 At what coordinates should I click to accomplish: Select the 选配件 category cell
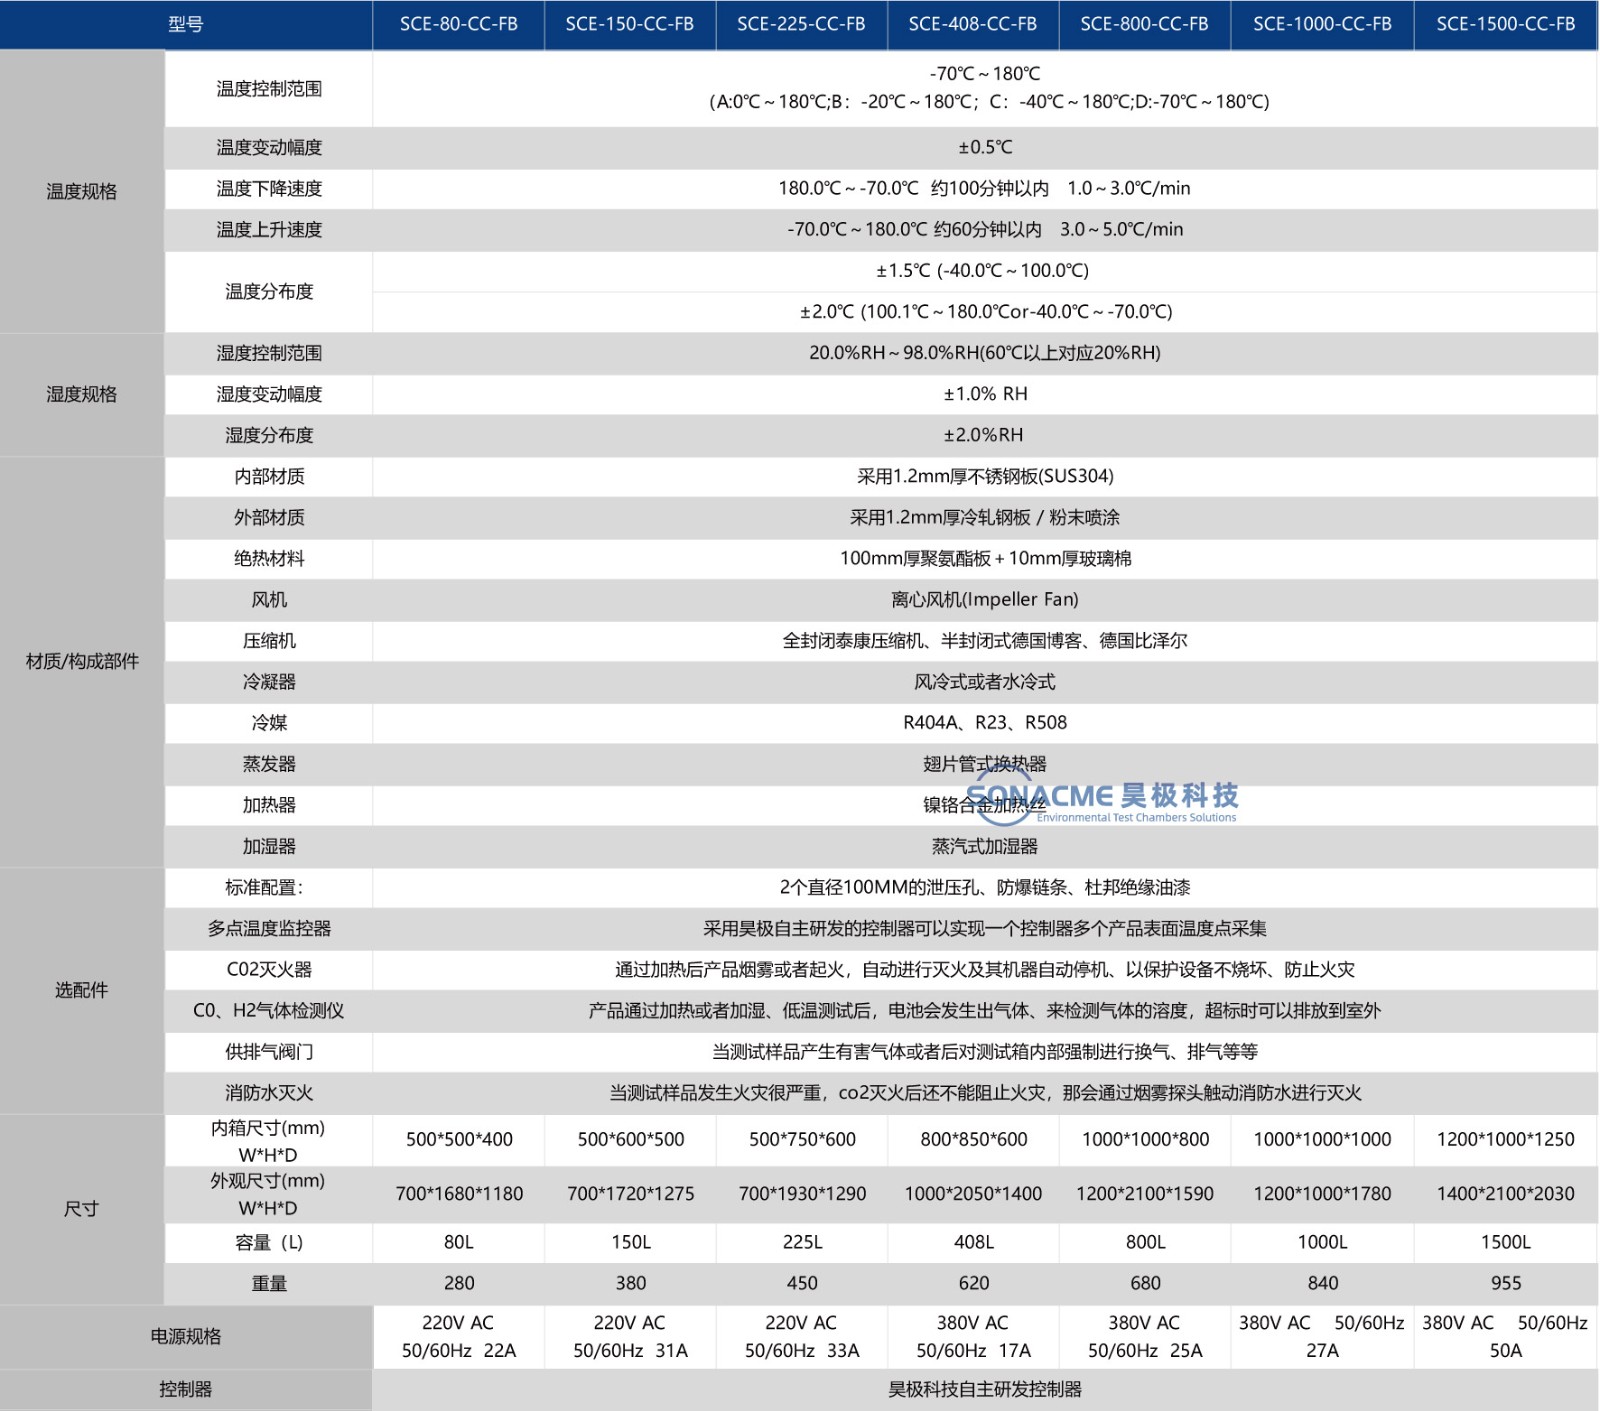(x=82, y=990)
